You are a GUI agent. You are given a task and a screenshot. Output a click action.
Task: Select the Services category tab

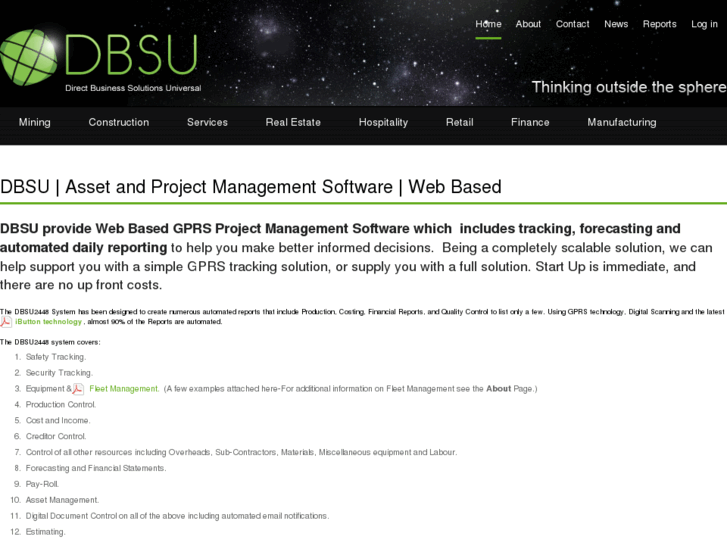[x=207, y=122]
